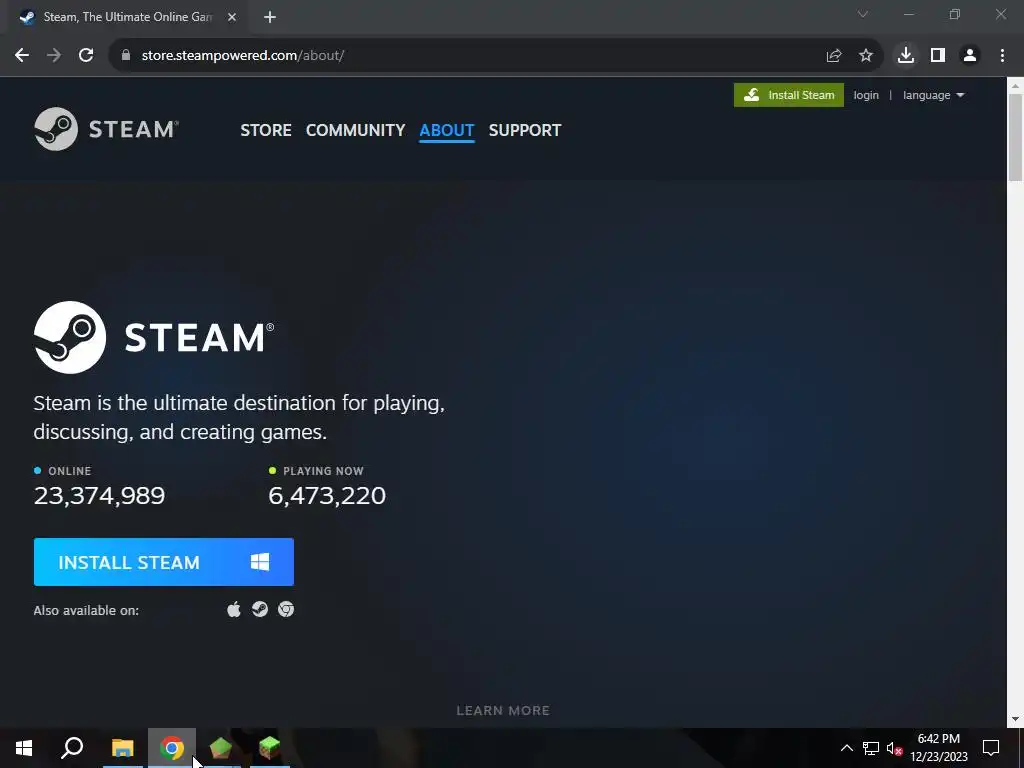1024x768 pixels.
Task: Click the 'Also available on:' label
Action: pyautogui.click(x=86, y=611)
